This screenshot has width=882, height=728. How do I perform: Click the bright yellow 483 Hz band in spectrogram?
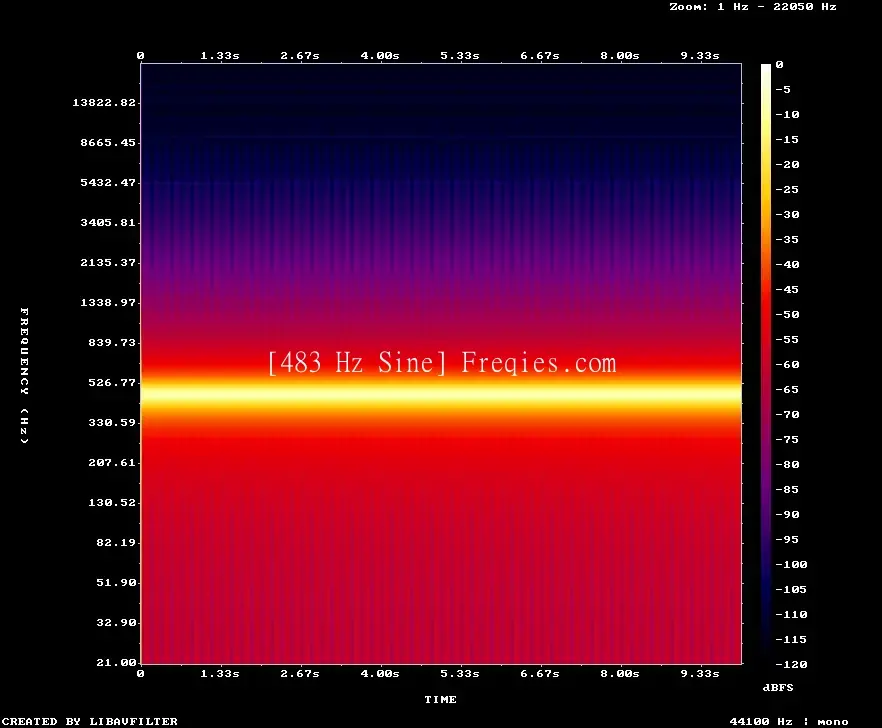coord(441,393)
